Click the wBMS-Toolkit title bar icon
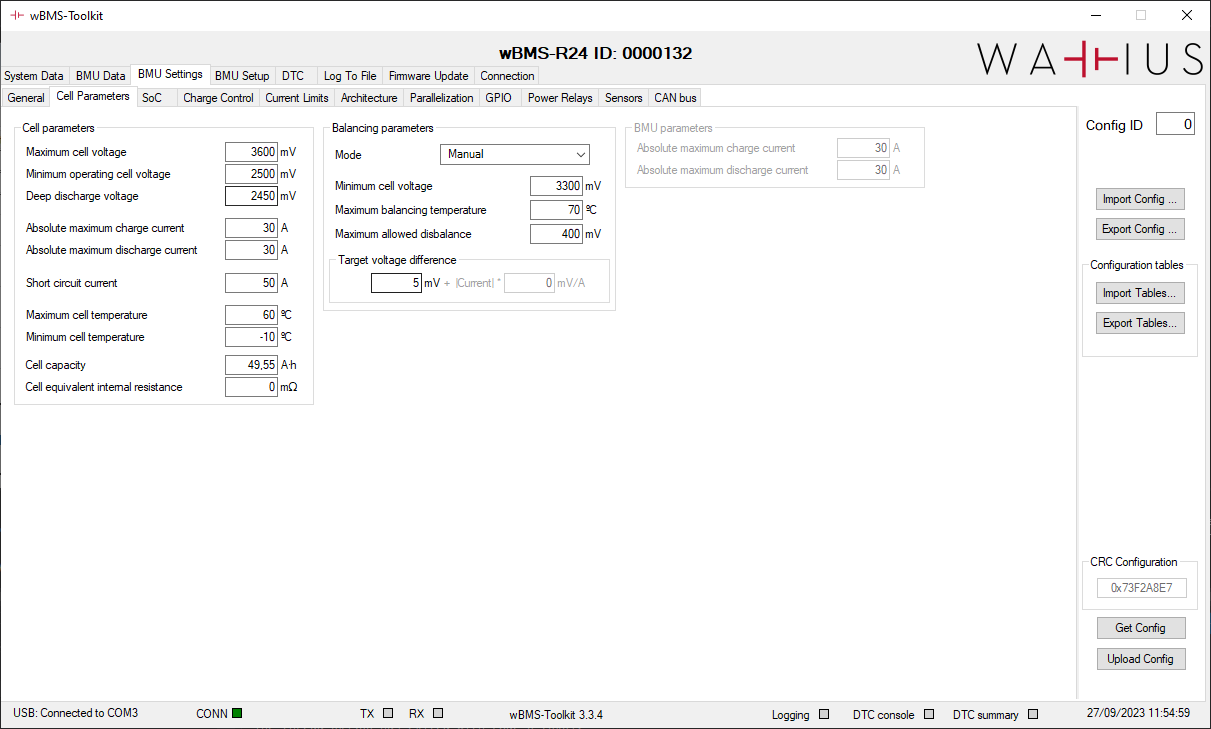This screenshot has width=1211, height=729. [16, 16]
